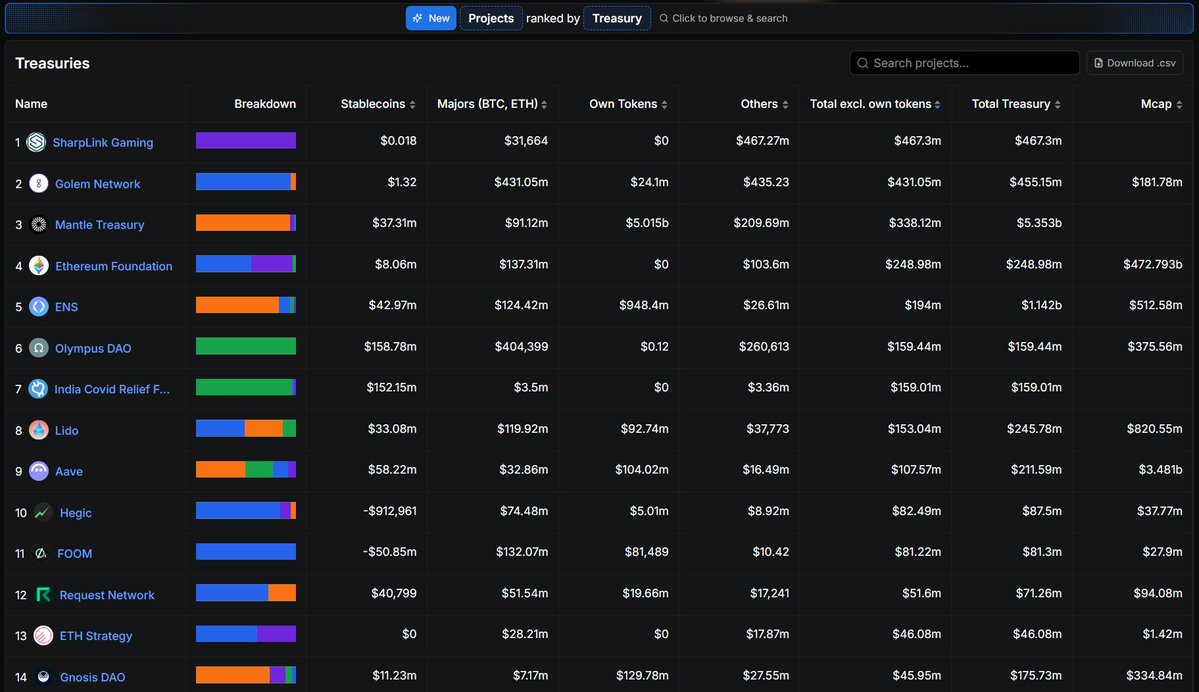Screen dimensions: 1199x692
Task: Open Ethereum Foundation project link
Action: 113,266
